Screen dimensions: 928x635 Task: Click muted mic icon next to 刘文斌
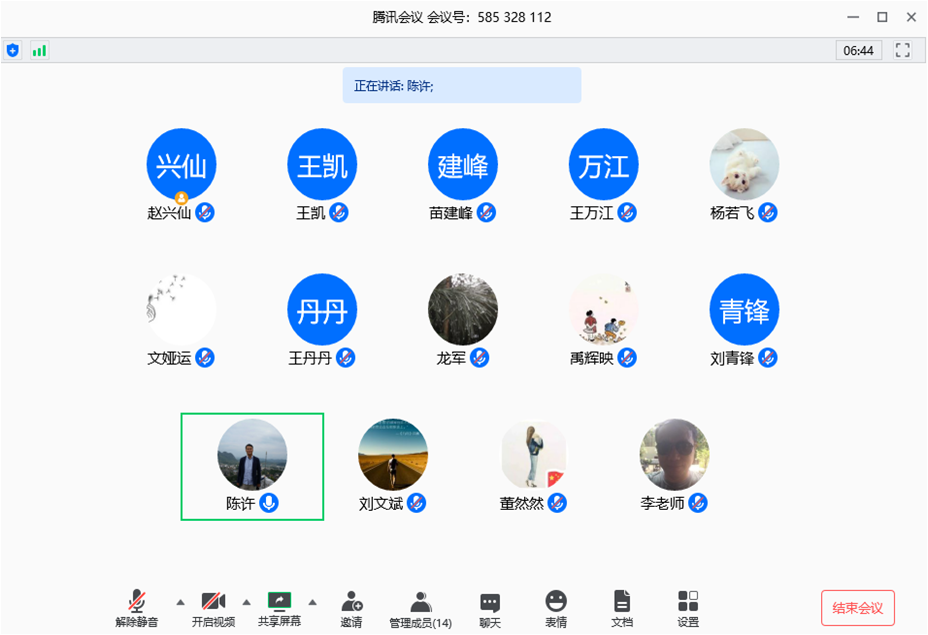417,503
